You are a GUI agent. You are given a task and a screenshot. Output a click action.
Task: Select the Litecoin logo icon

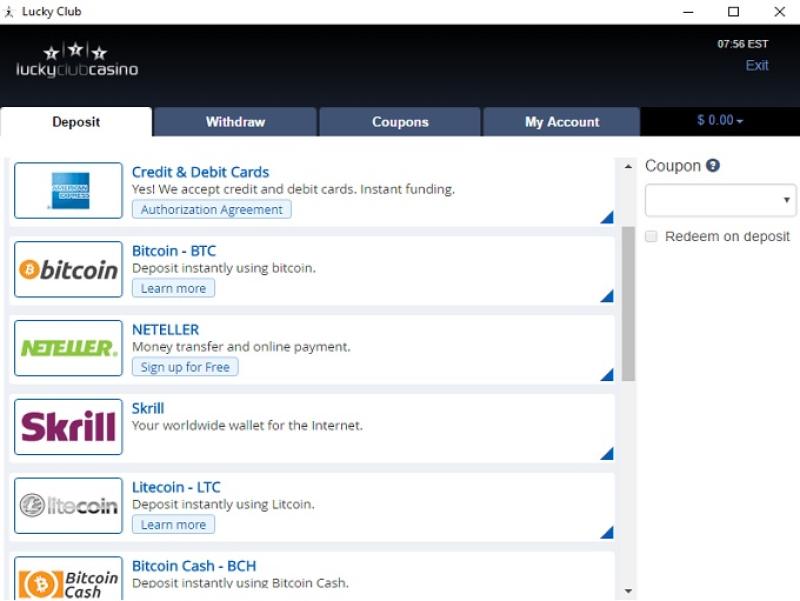(69, 506)
